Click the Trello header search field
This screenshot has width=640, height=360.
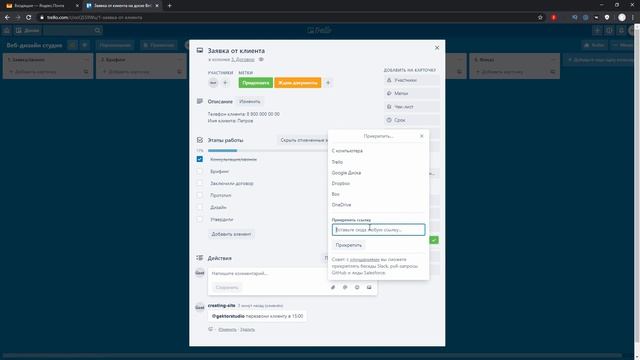[73, 30]
